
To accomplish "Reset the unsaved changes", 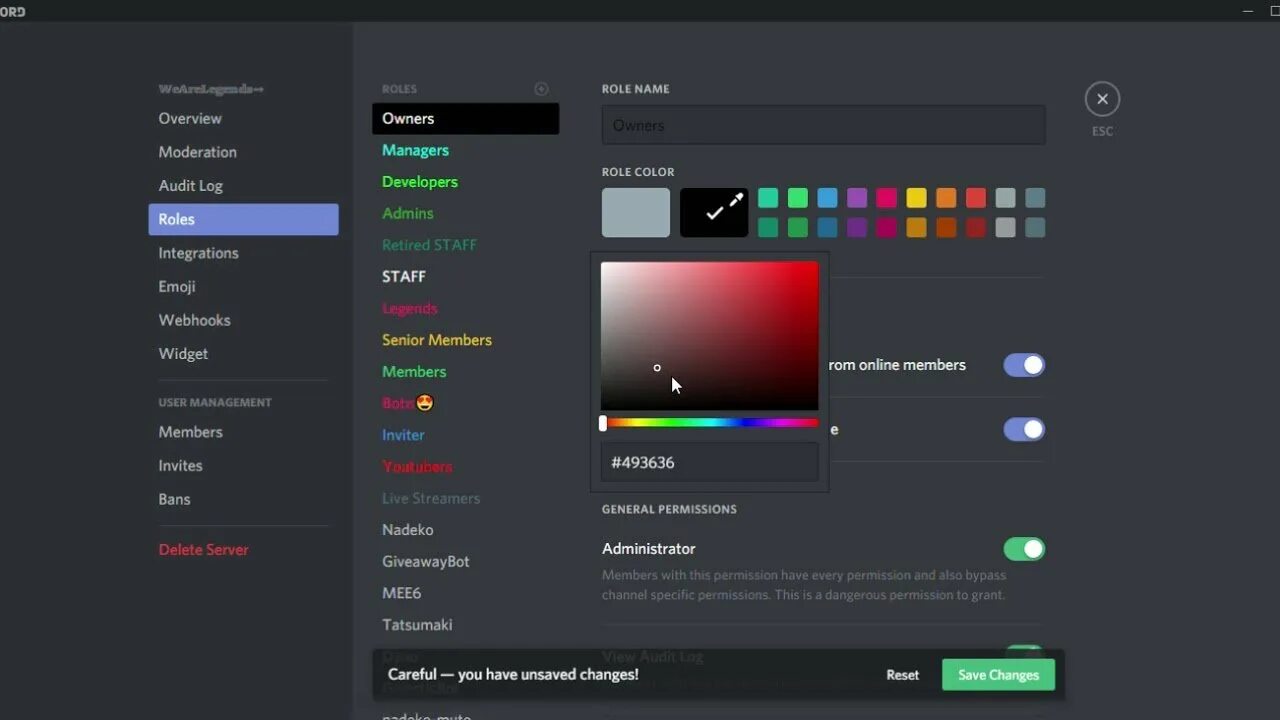I will click(902, 675).
